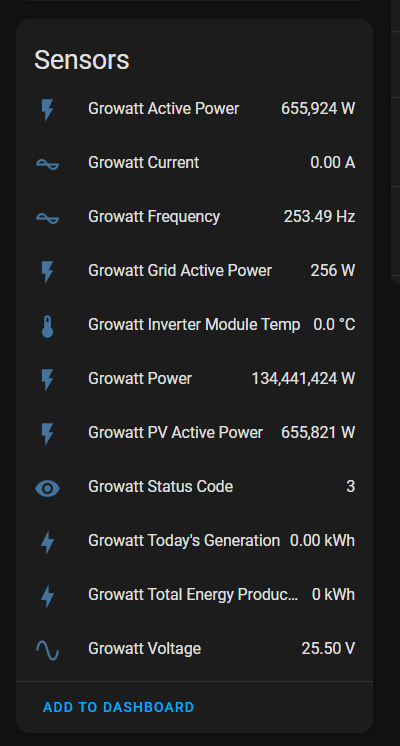This screenshot has height=746, width=400.
Task: Select the Growatt Voltage sensor row
Action: (x=195, y=649)
